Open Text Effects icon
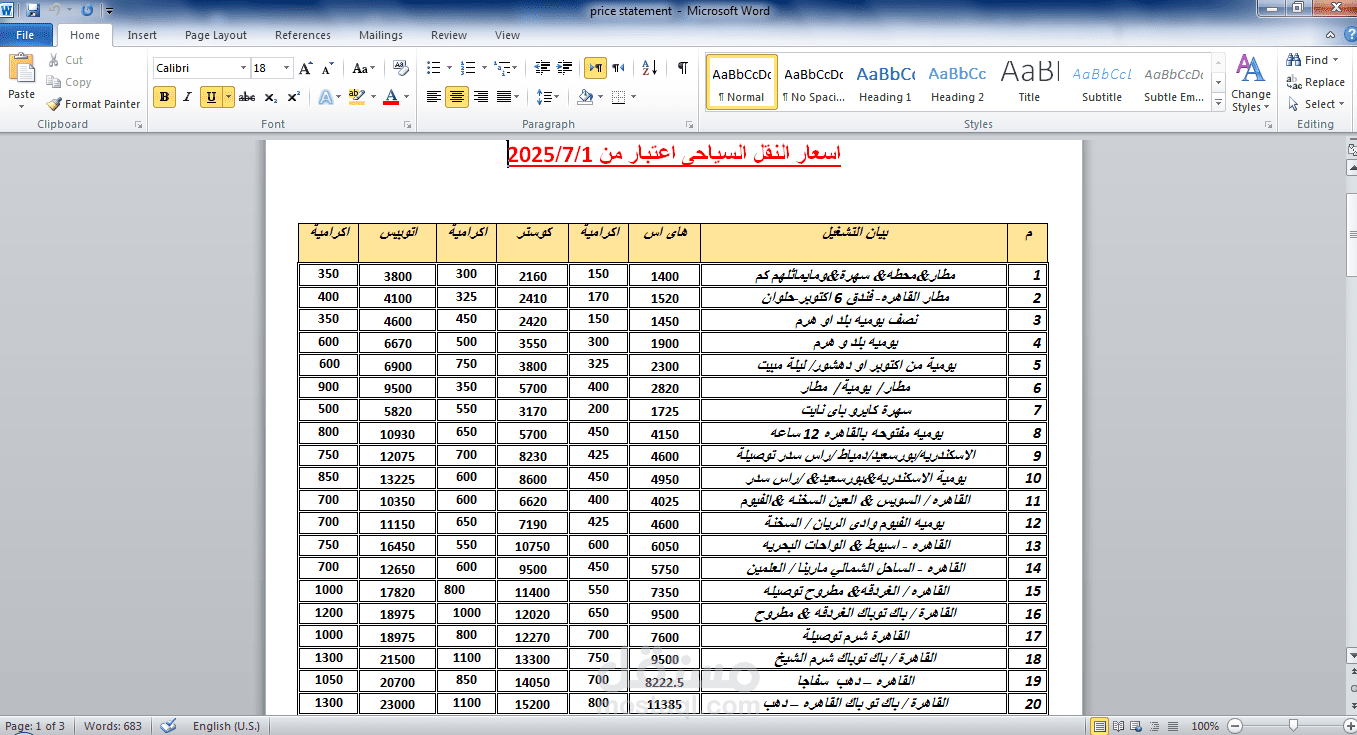Viewport: 1357px width, 735px height. (x=325, y=97)
